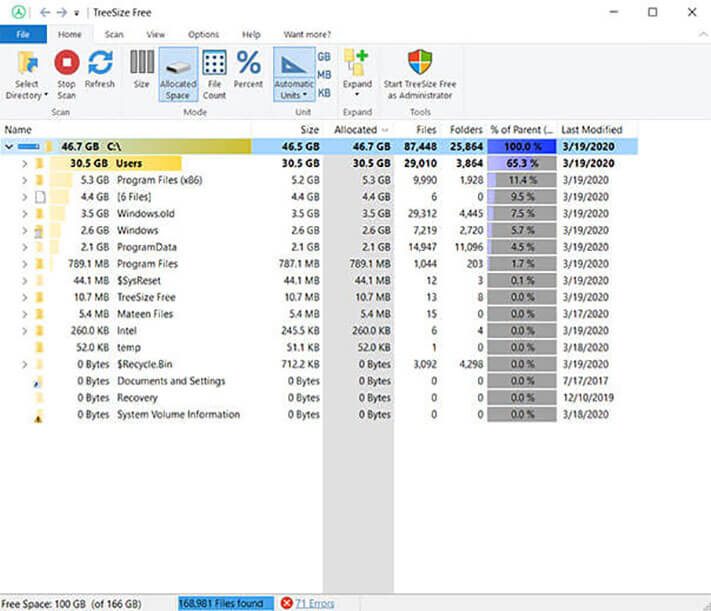
Task: Select the $SysReset folder
Action: tap(139, 281)
